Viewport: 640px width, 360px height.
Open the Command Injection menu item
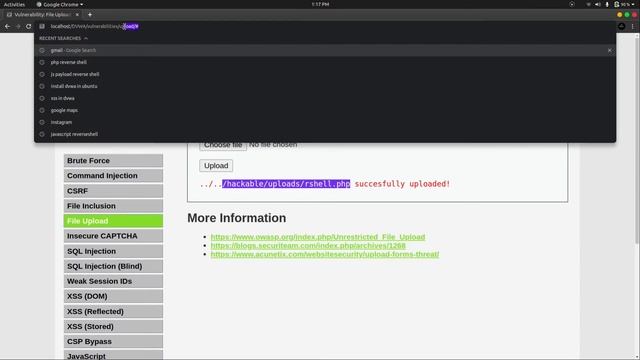(113, 176)
